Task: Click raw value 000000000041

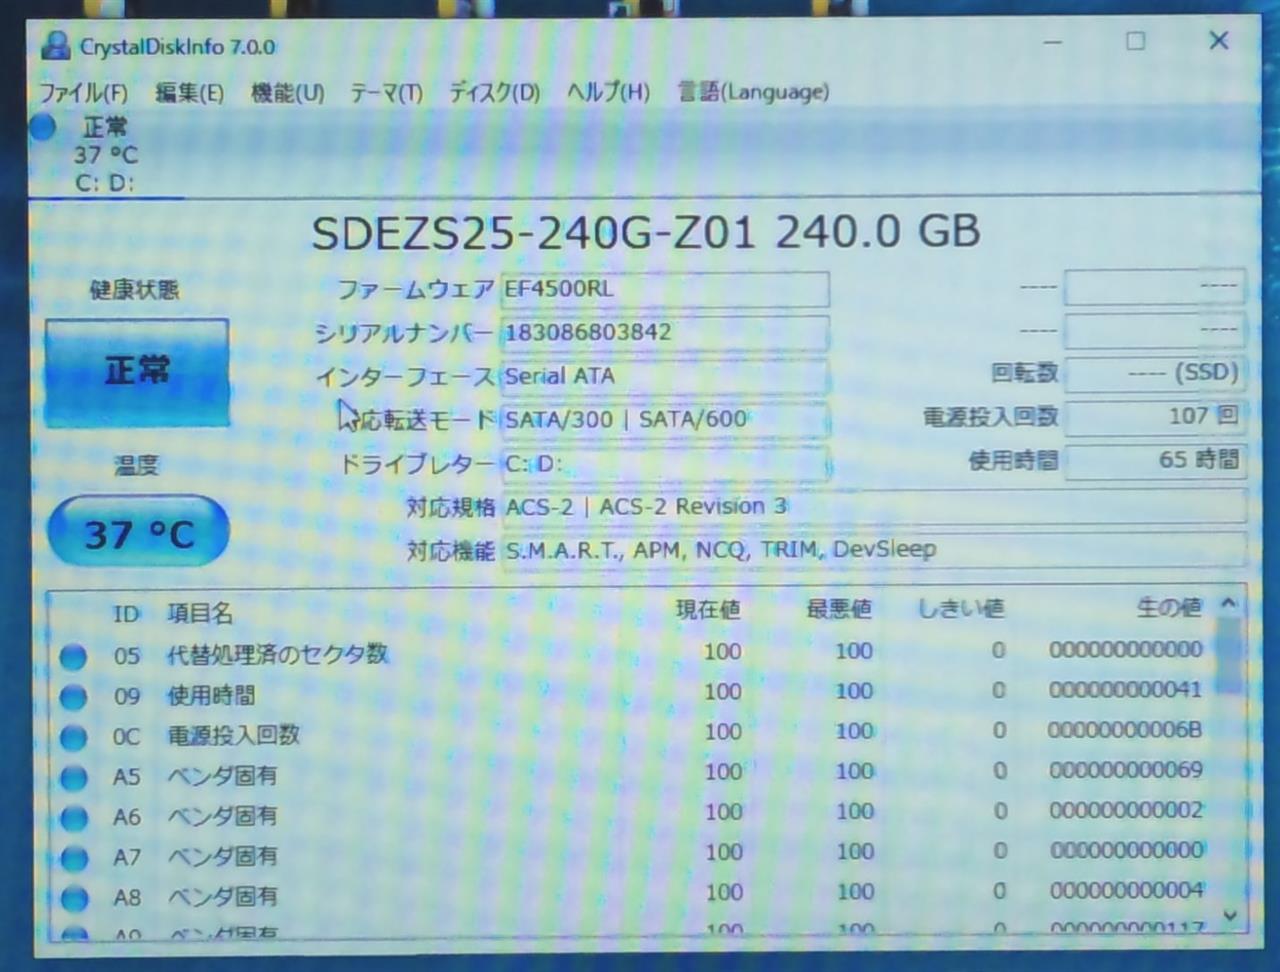Action: [x=1125, y=690]
